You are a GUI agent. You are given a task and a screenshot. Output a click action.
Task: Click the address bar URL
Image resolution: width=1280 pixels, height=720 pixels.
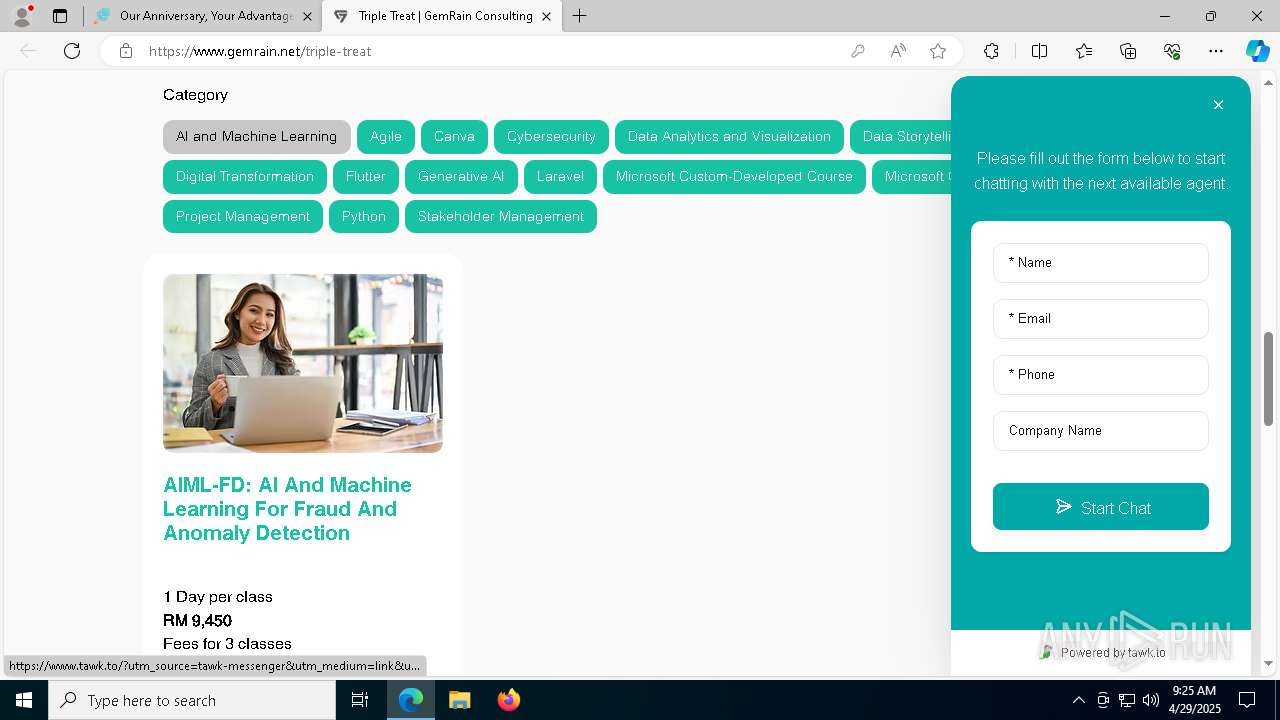point(260,51)
